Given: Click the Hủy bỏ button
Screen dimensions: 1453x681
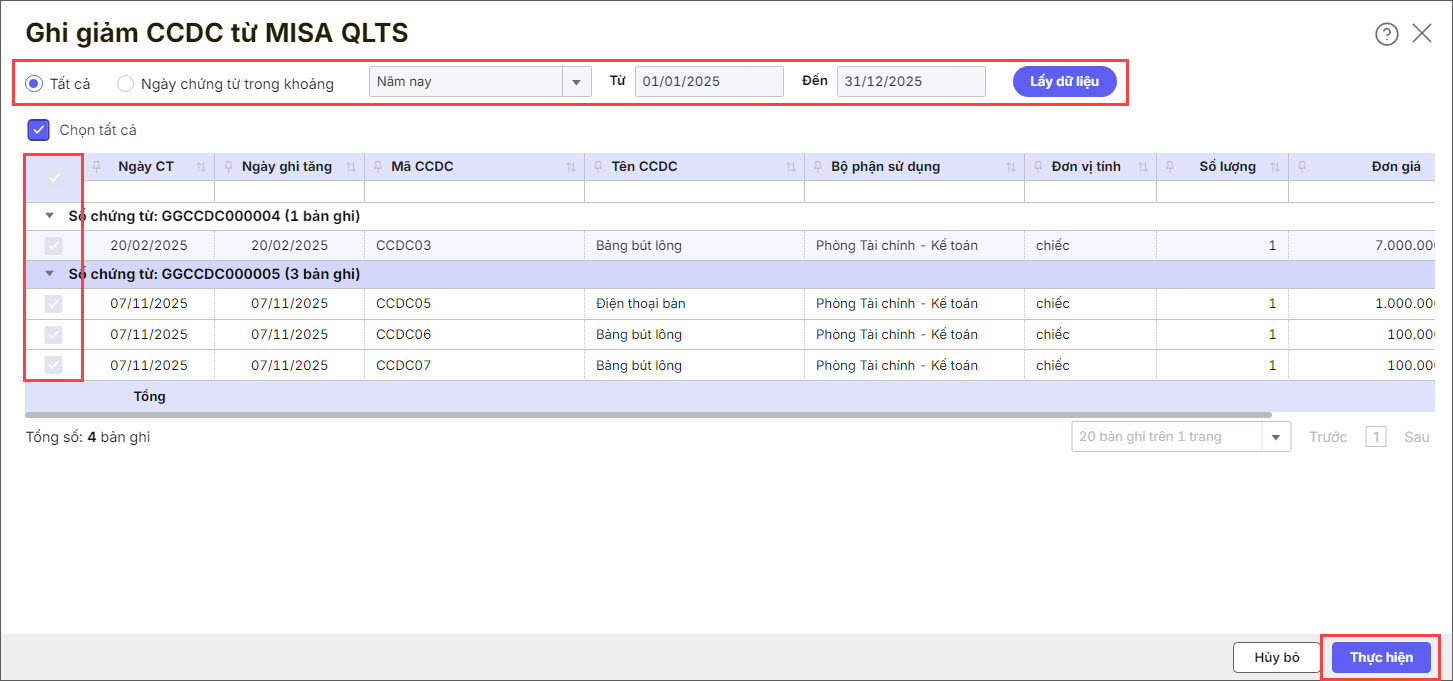Looking at the screenshot, I should coord(1276,657).
